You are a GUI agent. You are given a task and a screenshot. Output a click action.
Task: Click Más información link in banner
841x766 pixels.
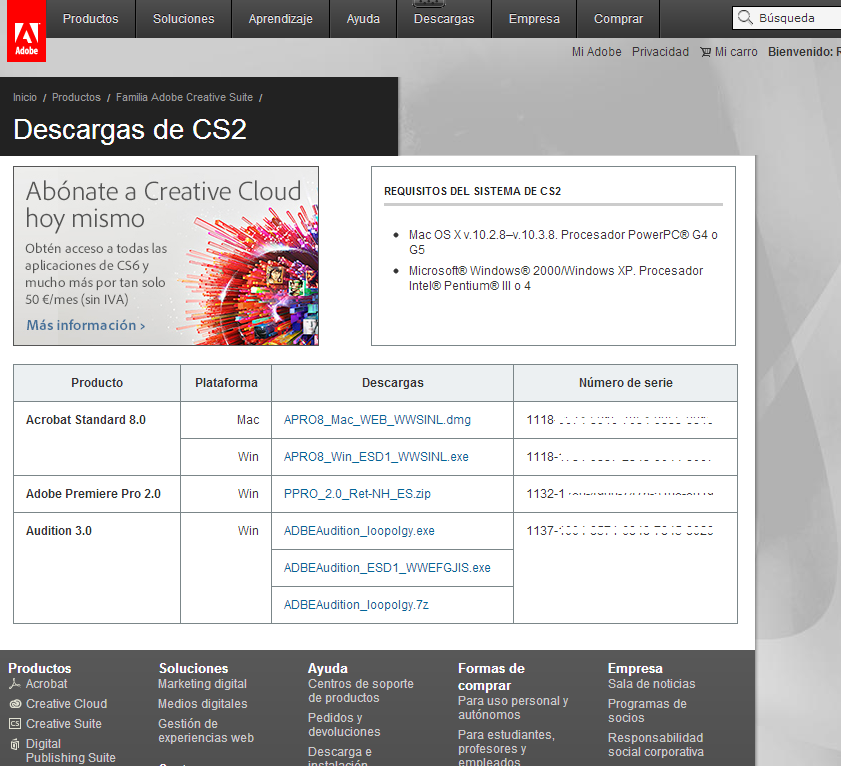86,325
